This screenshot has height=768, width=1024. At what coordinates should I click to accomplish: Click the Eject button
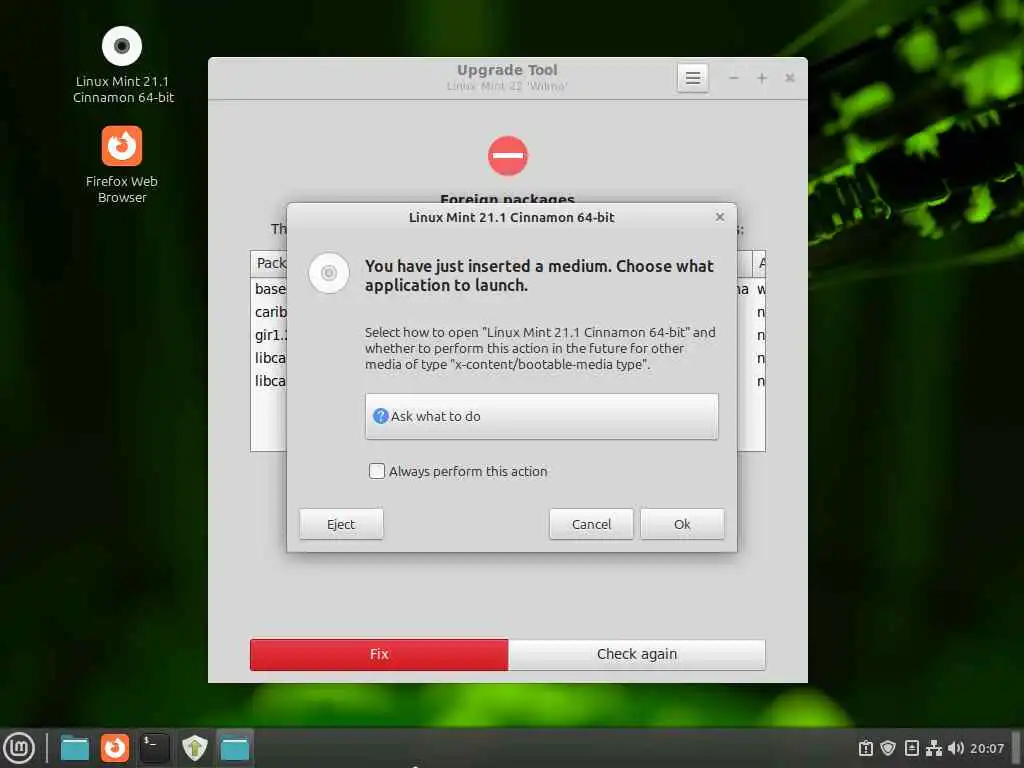[341, 524]
